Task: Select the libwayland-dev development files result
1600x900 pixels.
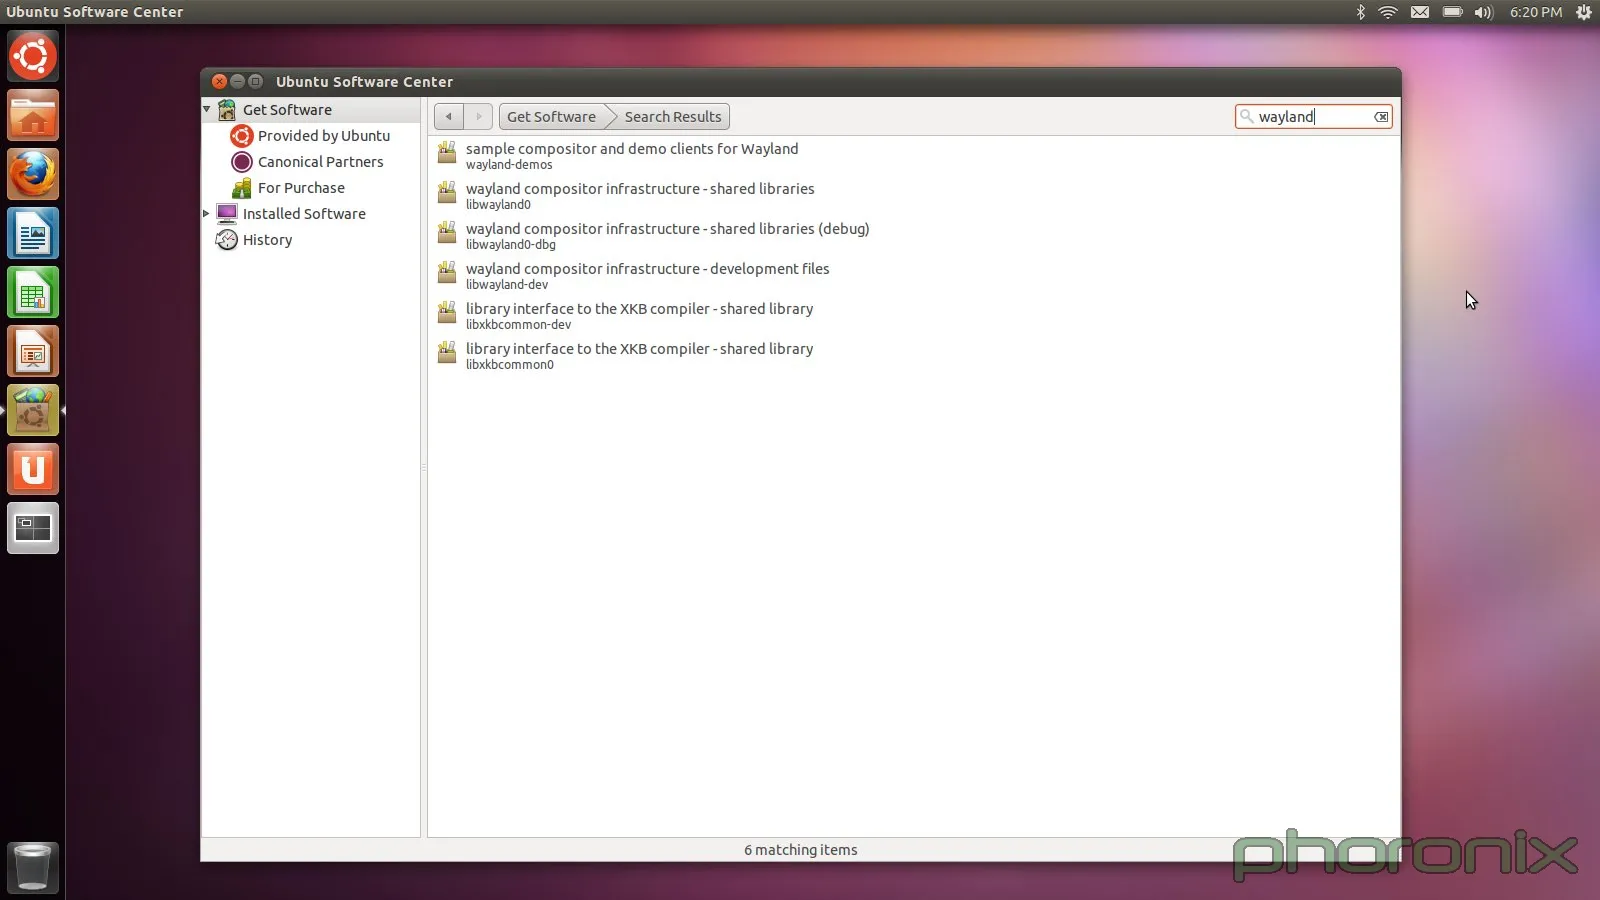Action: (x=914, y=275)
